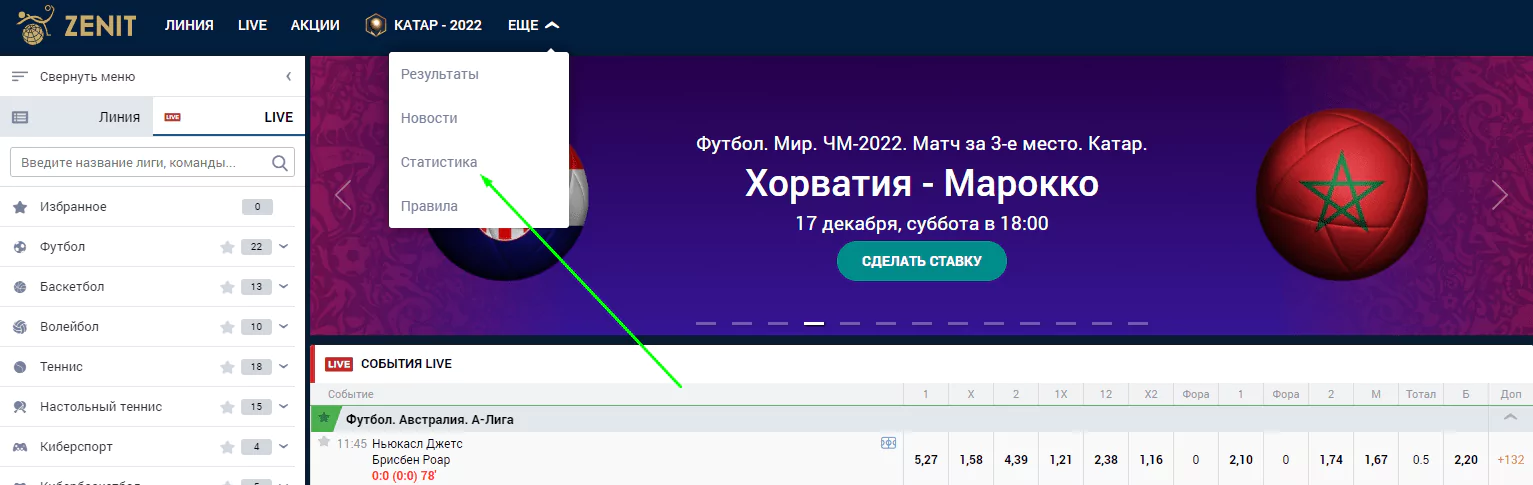Click the Свернуть меню hamburger icon
This screenshot has width=1533, height=485.
(19, 77)
